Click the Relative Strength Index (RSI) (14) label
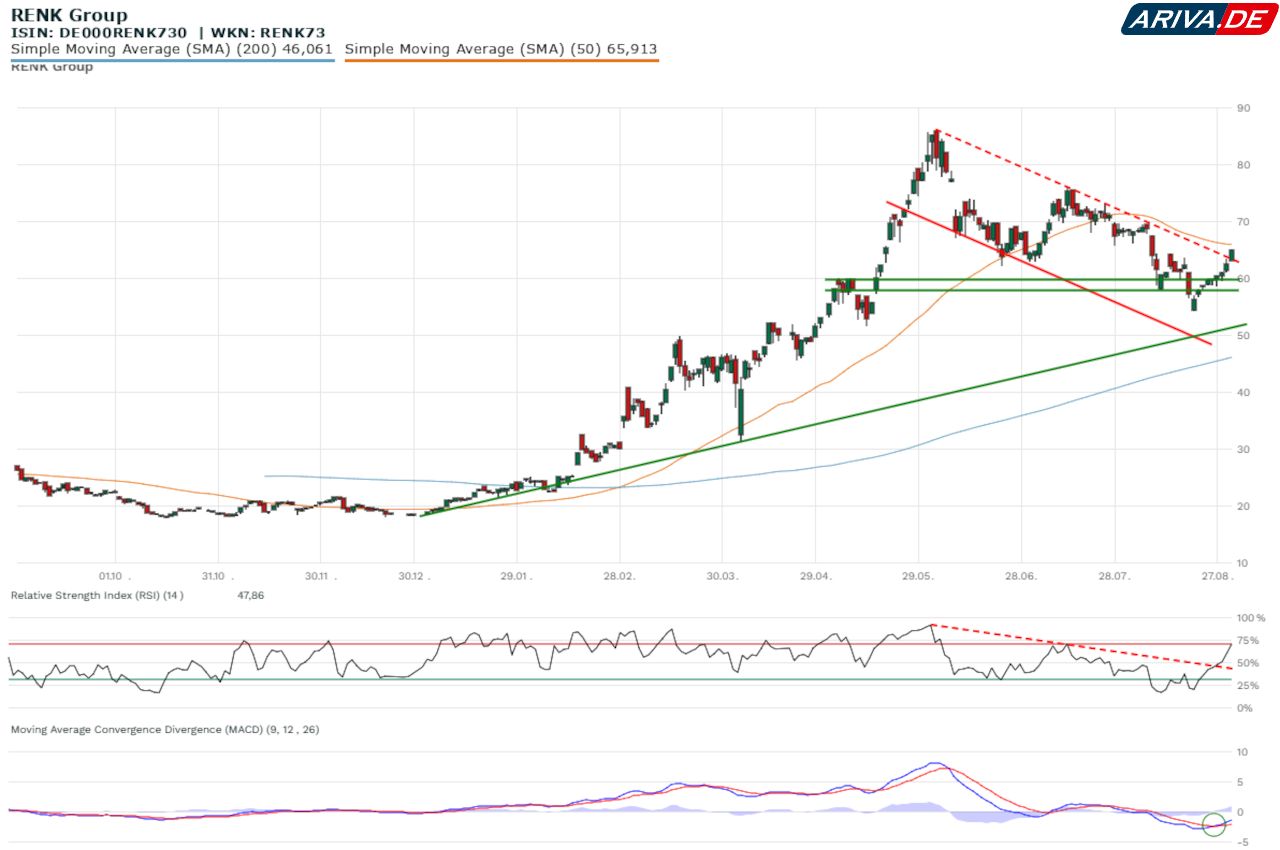 [97, 595]
